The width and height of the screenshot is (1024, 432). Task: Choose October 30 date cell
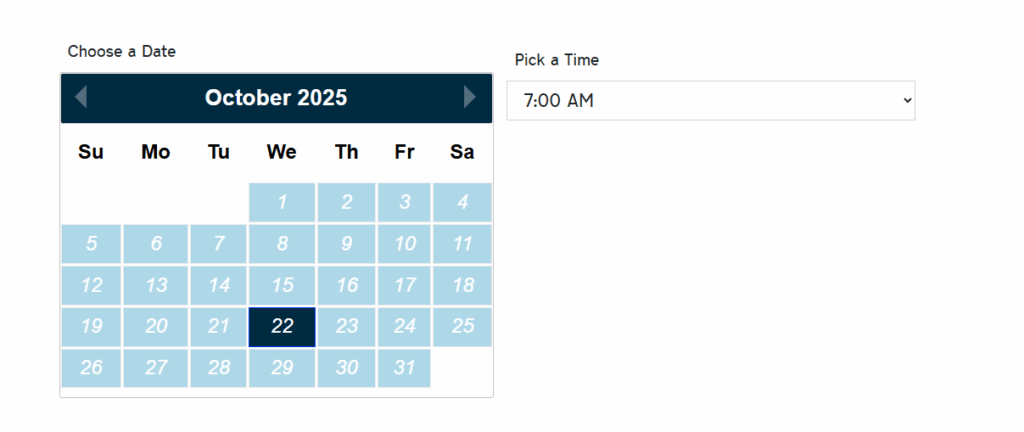[346, 368]
